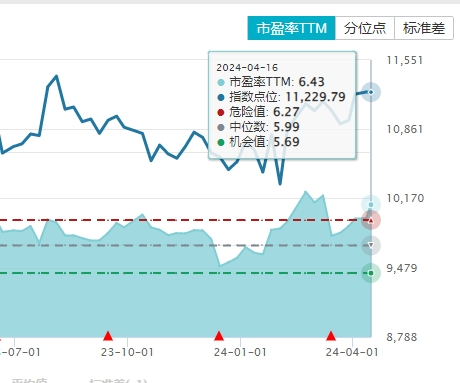Select the 市盈率TTM tab
This screenshot has height=383, width=460.
tap(291, 28)
